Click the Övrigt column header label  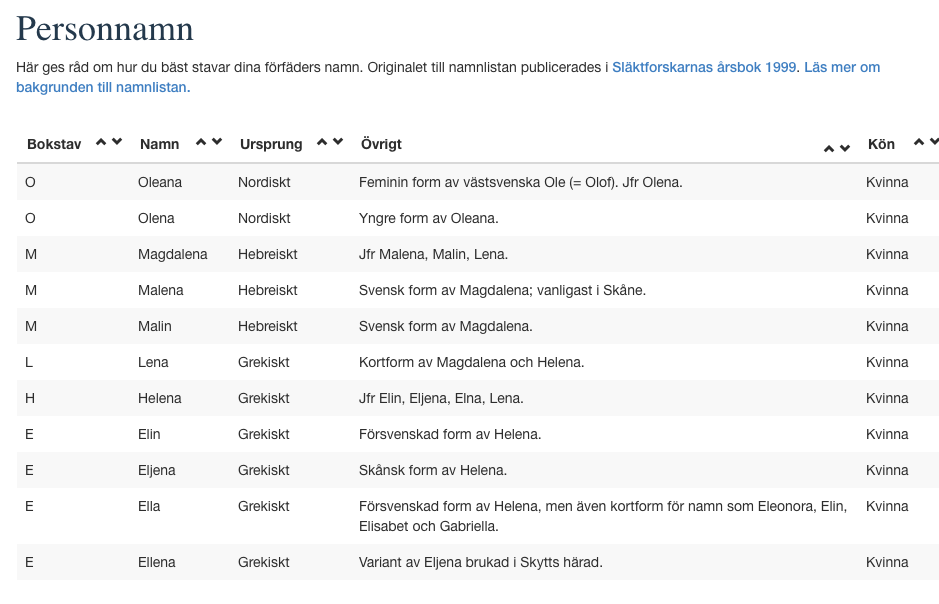[x=381, y=144]
